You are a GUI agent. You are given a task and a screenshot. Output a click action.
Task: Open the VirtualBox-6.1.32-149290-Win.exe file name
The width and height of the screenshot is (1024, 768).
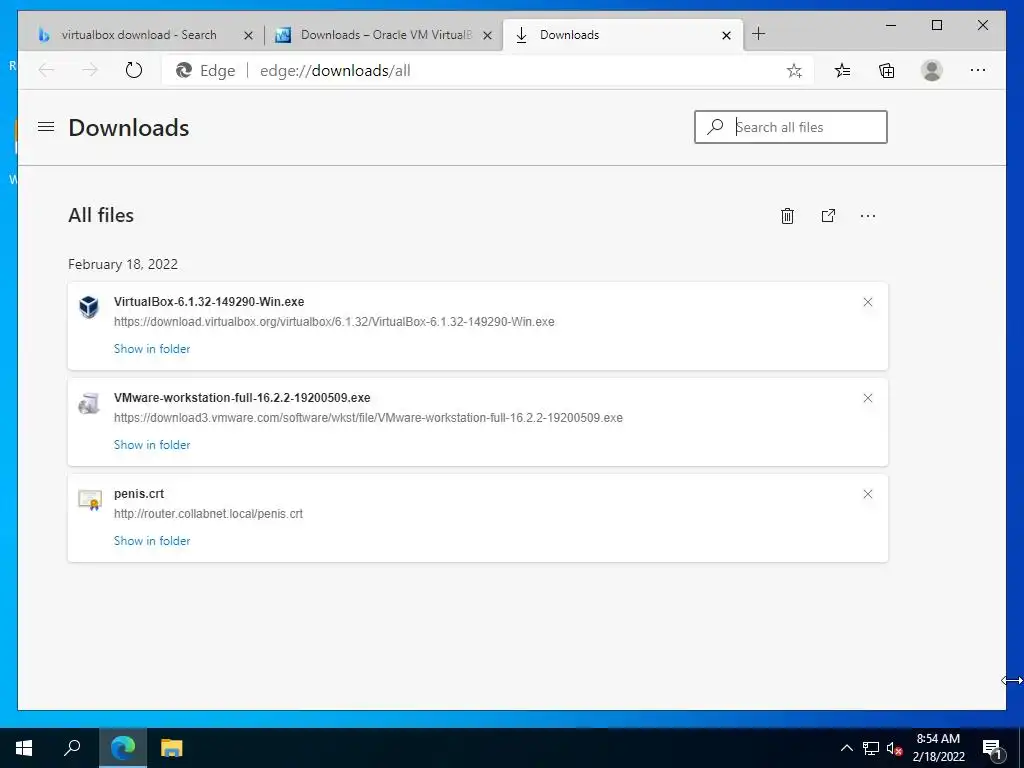click(x=209, y=302)
